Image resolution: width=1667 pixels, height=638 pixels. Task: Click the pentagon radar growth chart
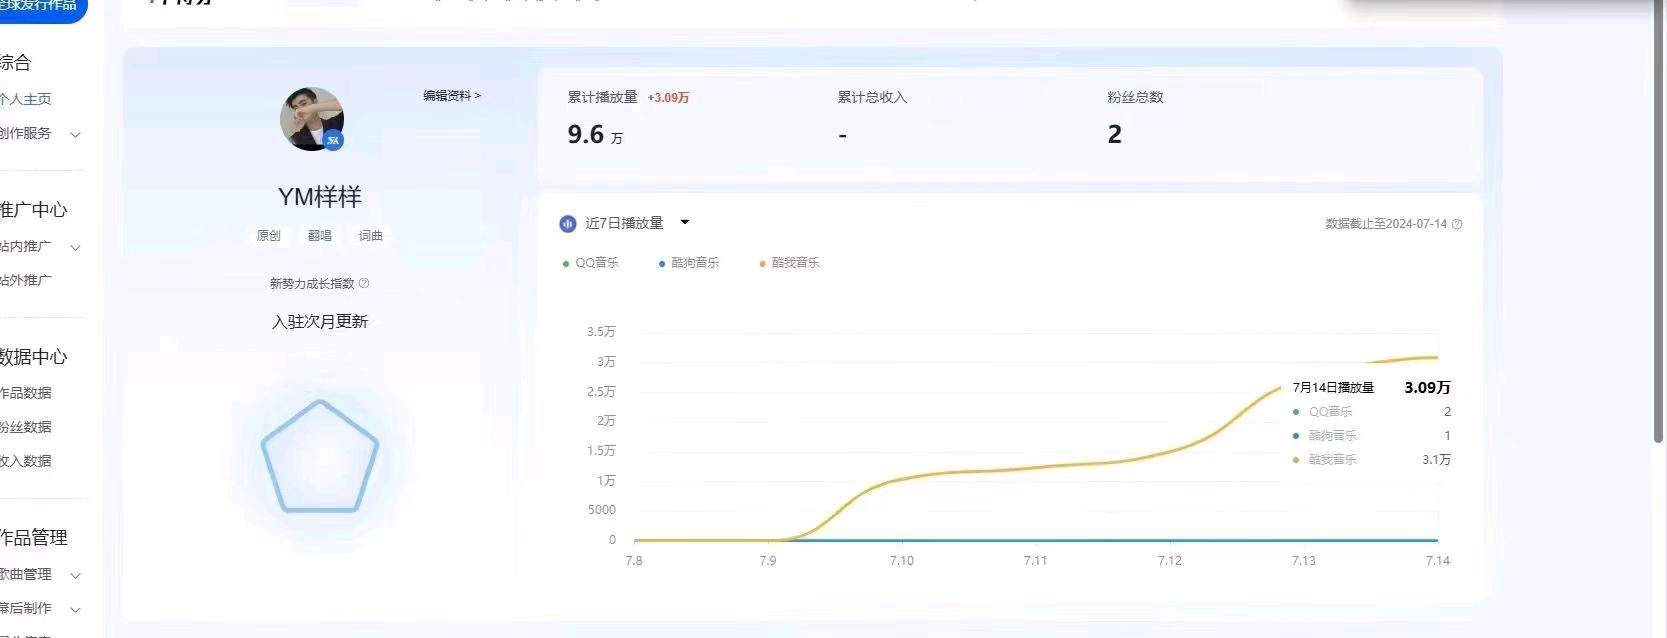tap(320, 457)
